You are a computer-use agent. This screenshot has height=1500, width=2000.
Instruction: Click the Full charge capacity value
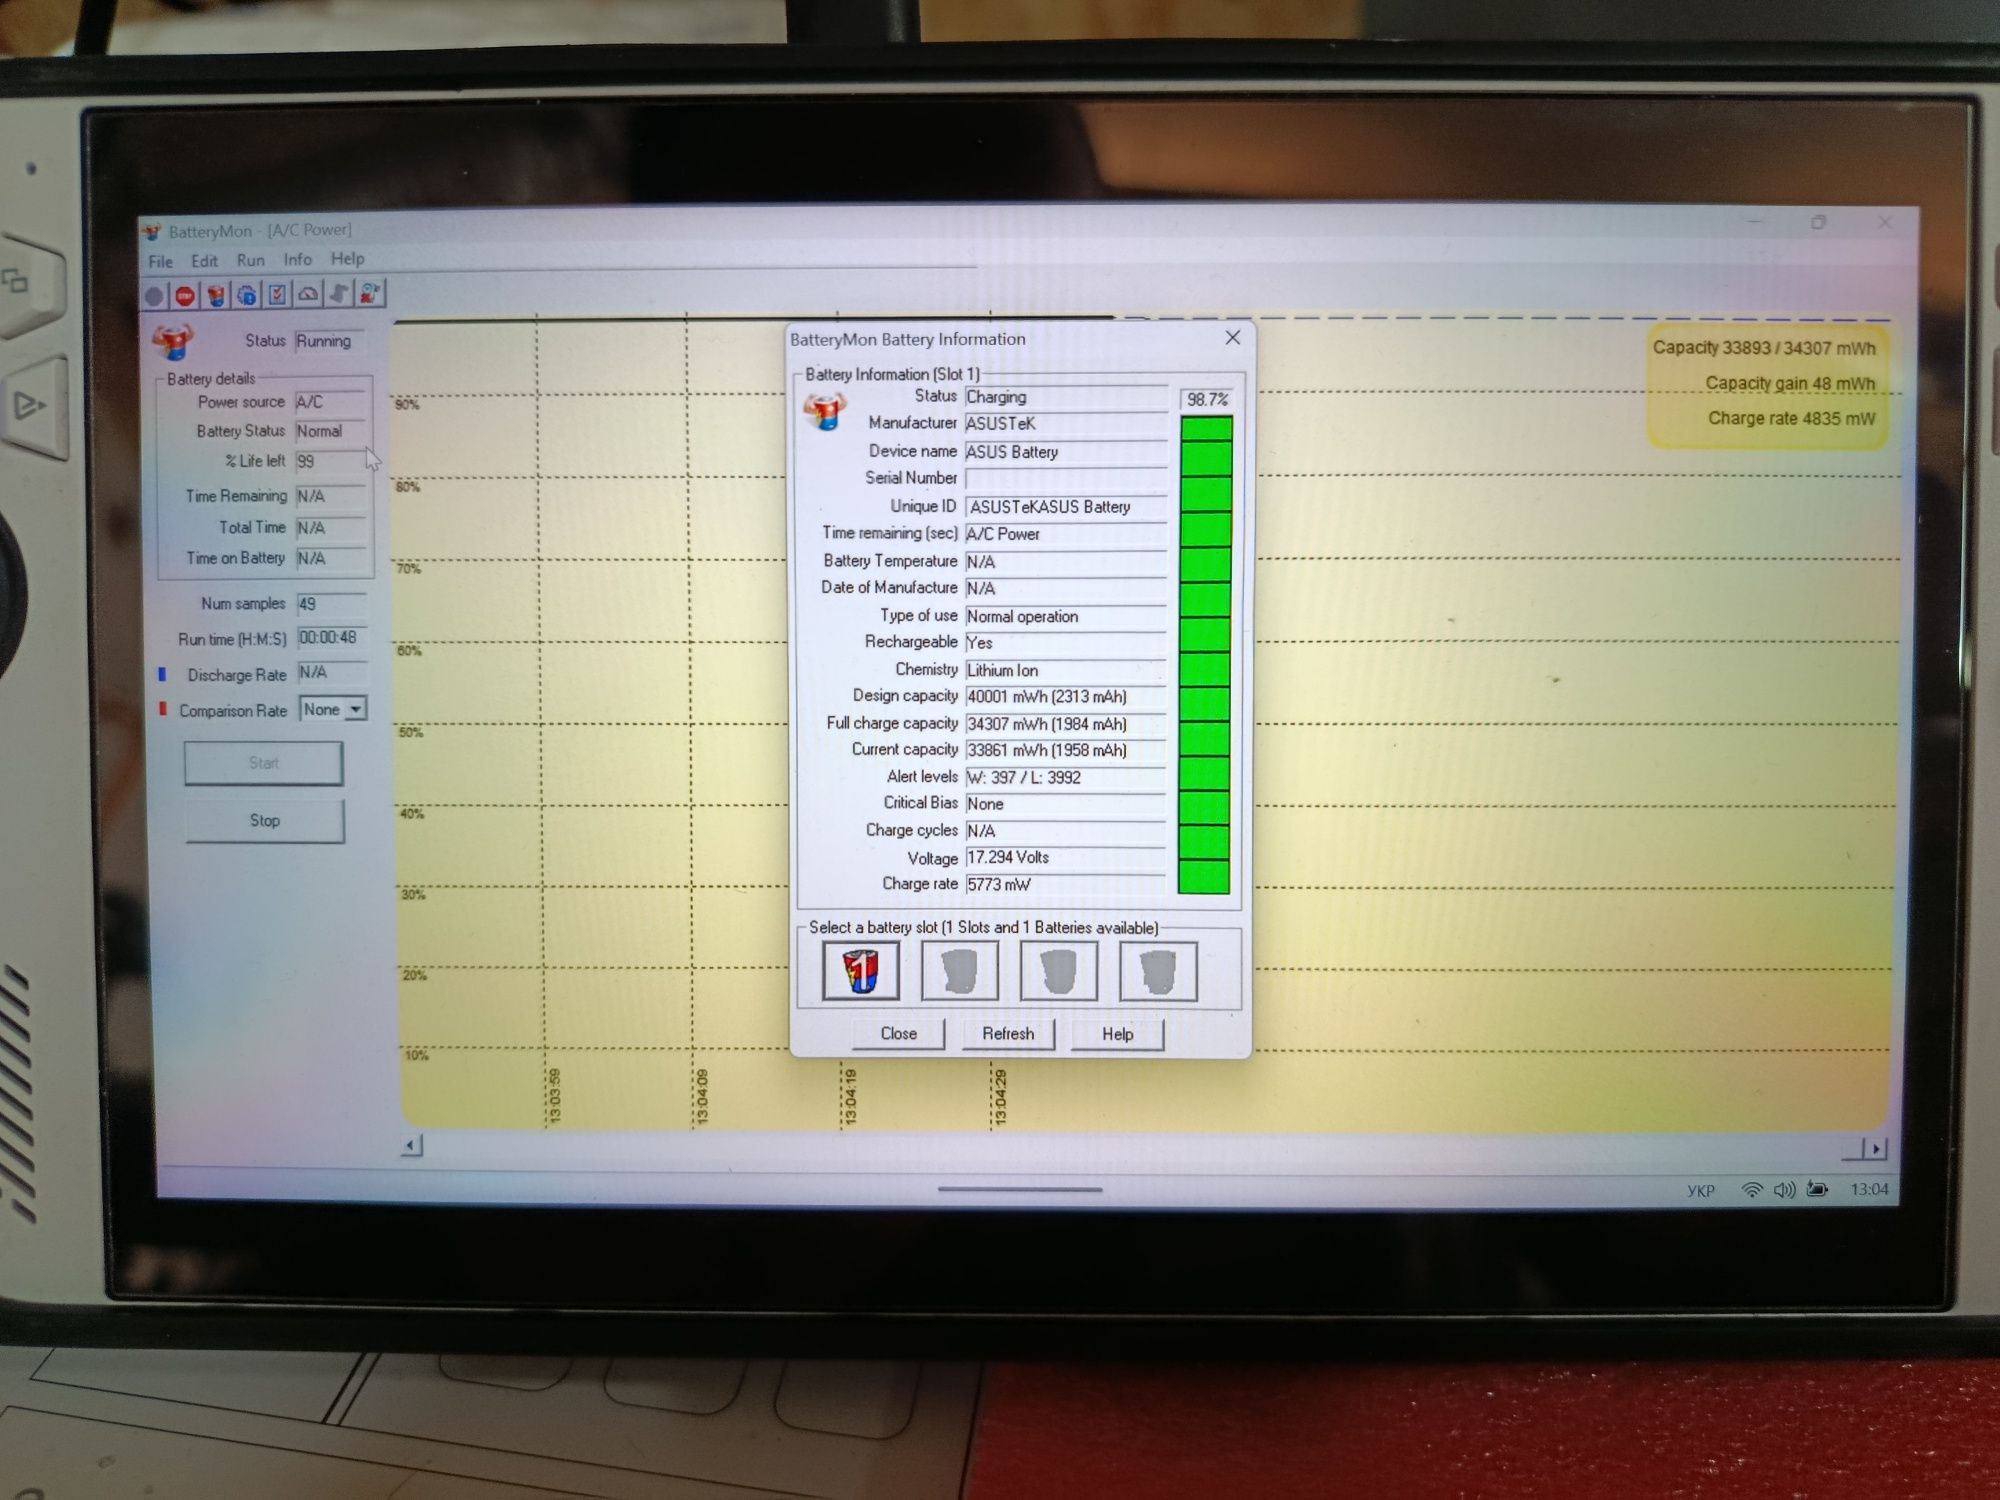pyautogui.click(x=1066, y=724)
